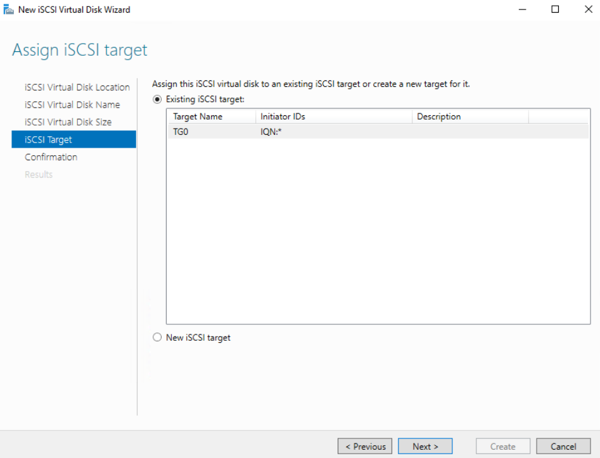Click the Create button
The height and width of the screenshot is (458, 600).
503,446
